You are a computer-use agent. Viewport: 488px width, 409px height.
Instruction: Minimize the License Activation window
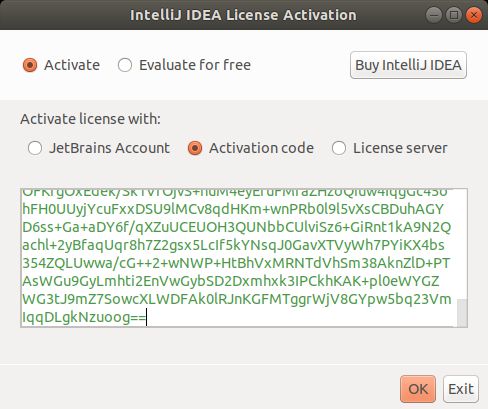coord(434,15)
